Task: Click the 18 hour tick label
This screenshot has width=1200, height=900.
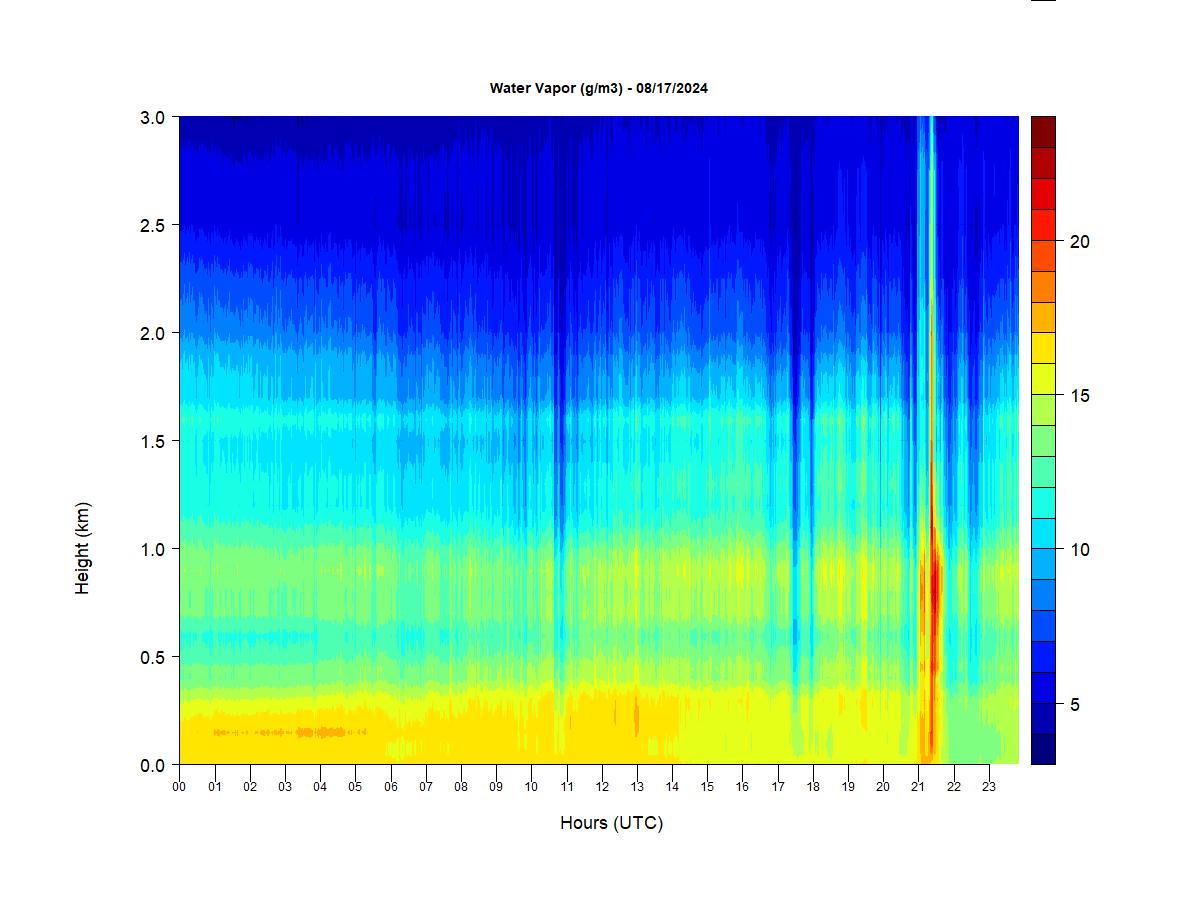Action: pyautogui.click(x=813, y=787)
